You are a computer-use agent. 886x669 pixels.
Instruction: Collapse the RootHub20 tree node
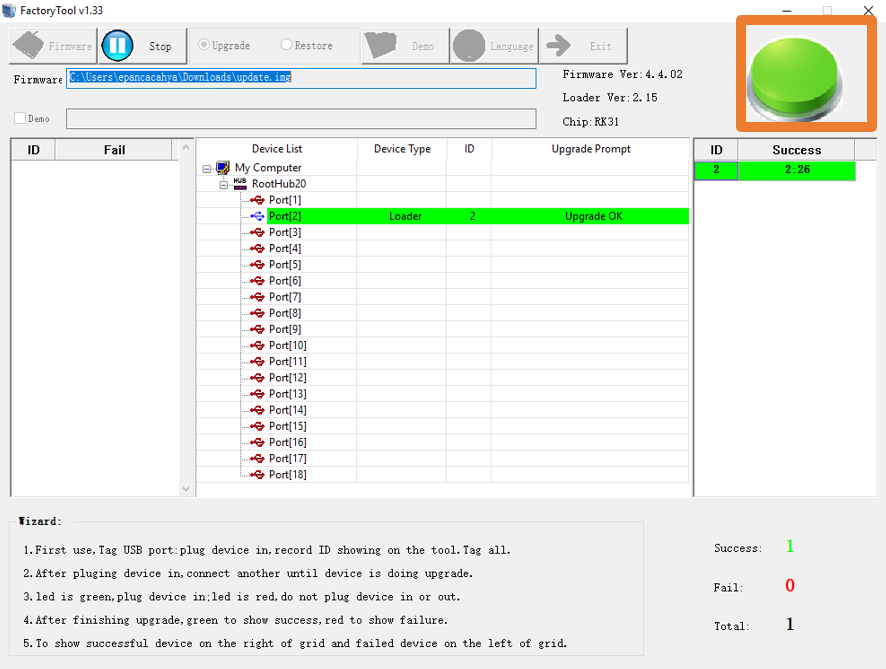pyautogui.click(x=224, y=185)
